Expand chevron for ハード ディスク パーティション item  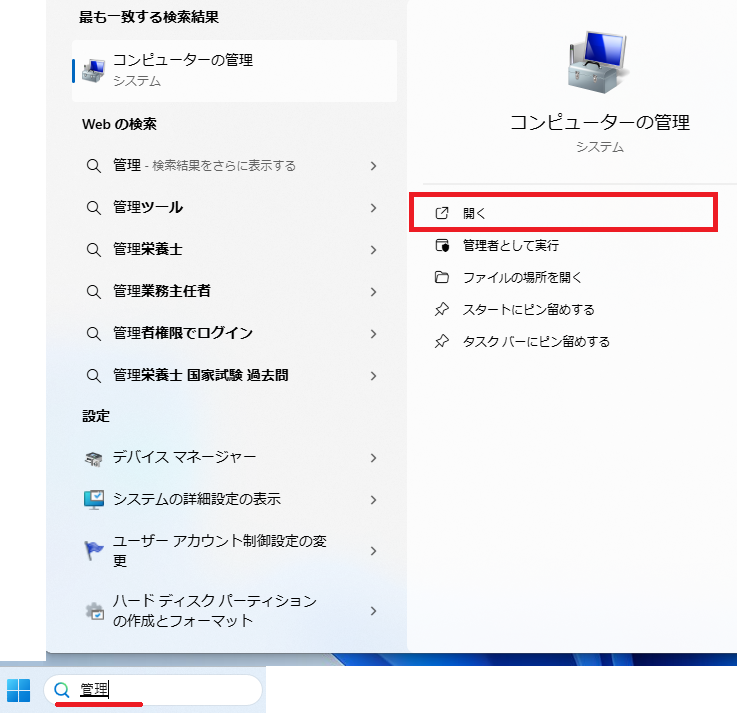[x=374, y=611]
